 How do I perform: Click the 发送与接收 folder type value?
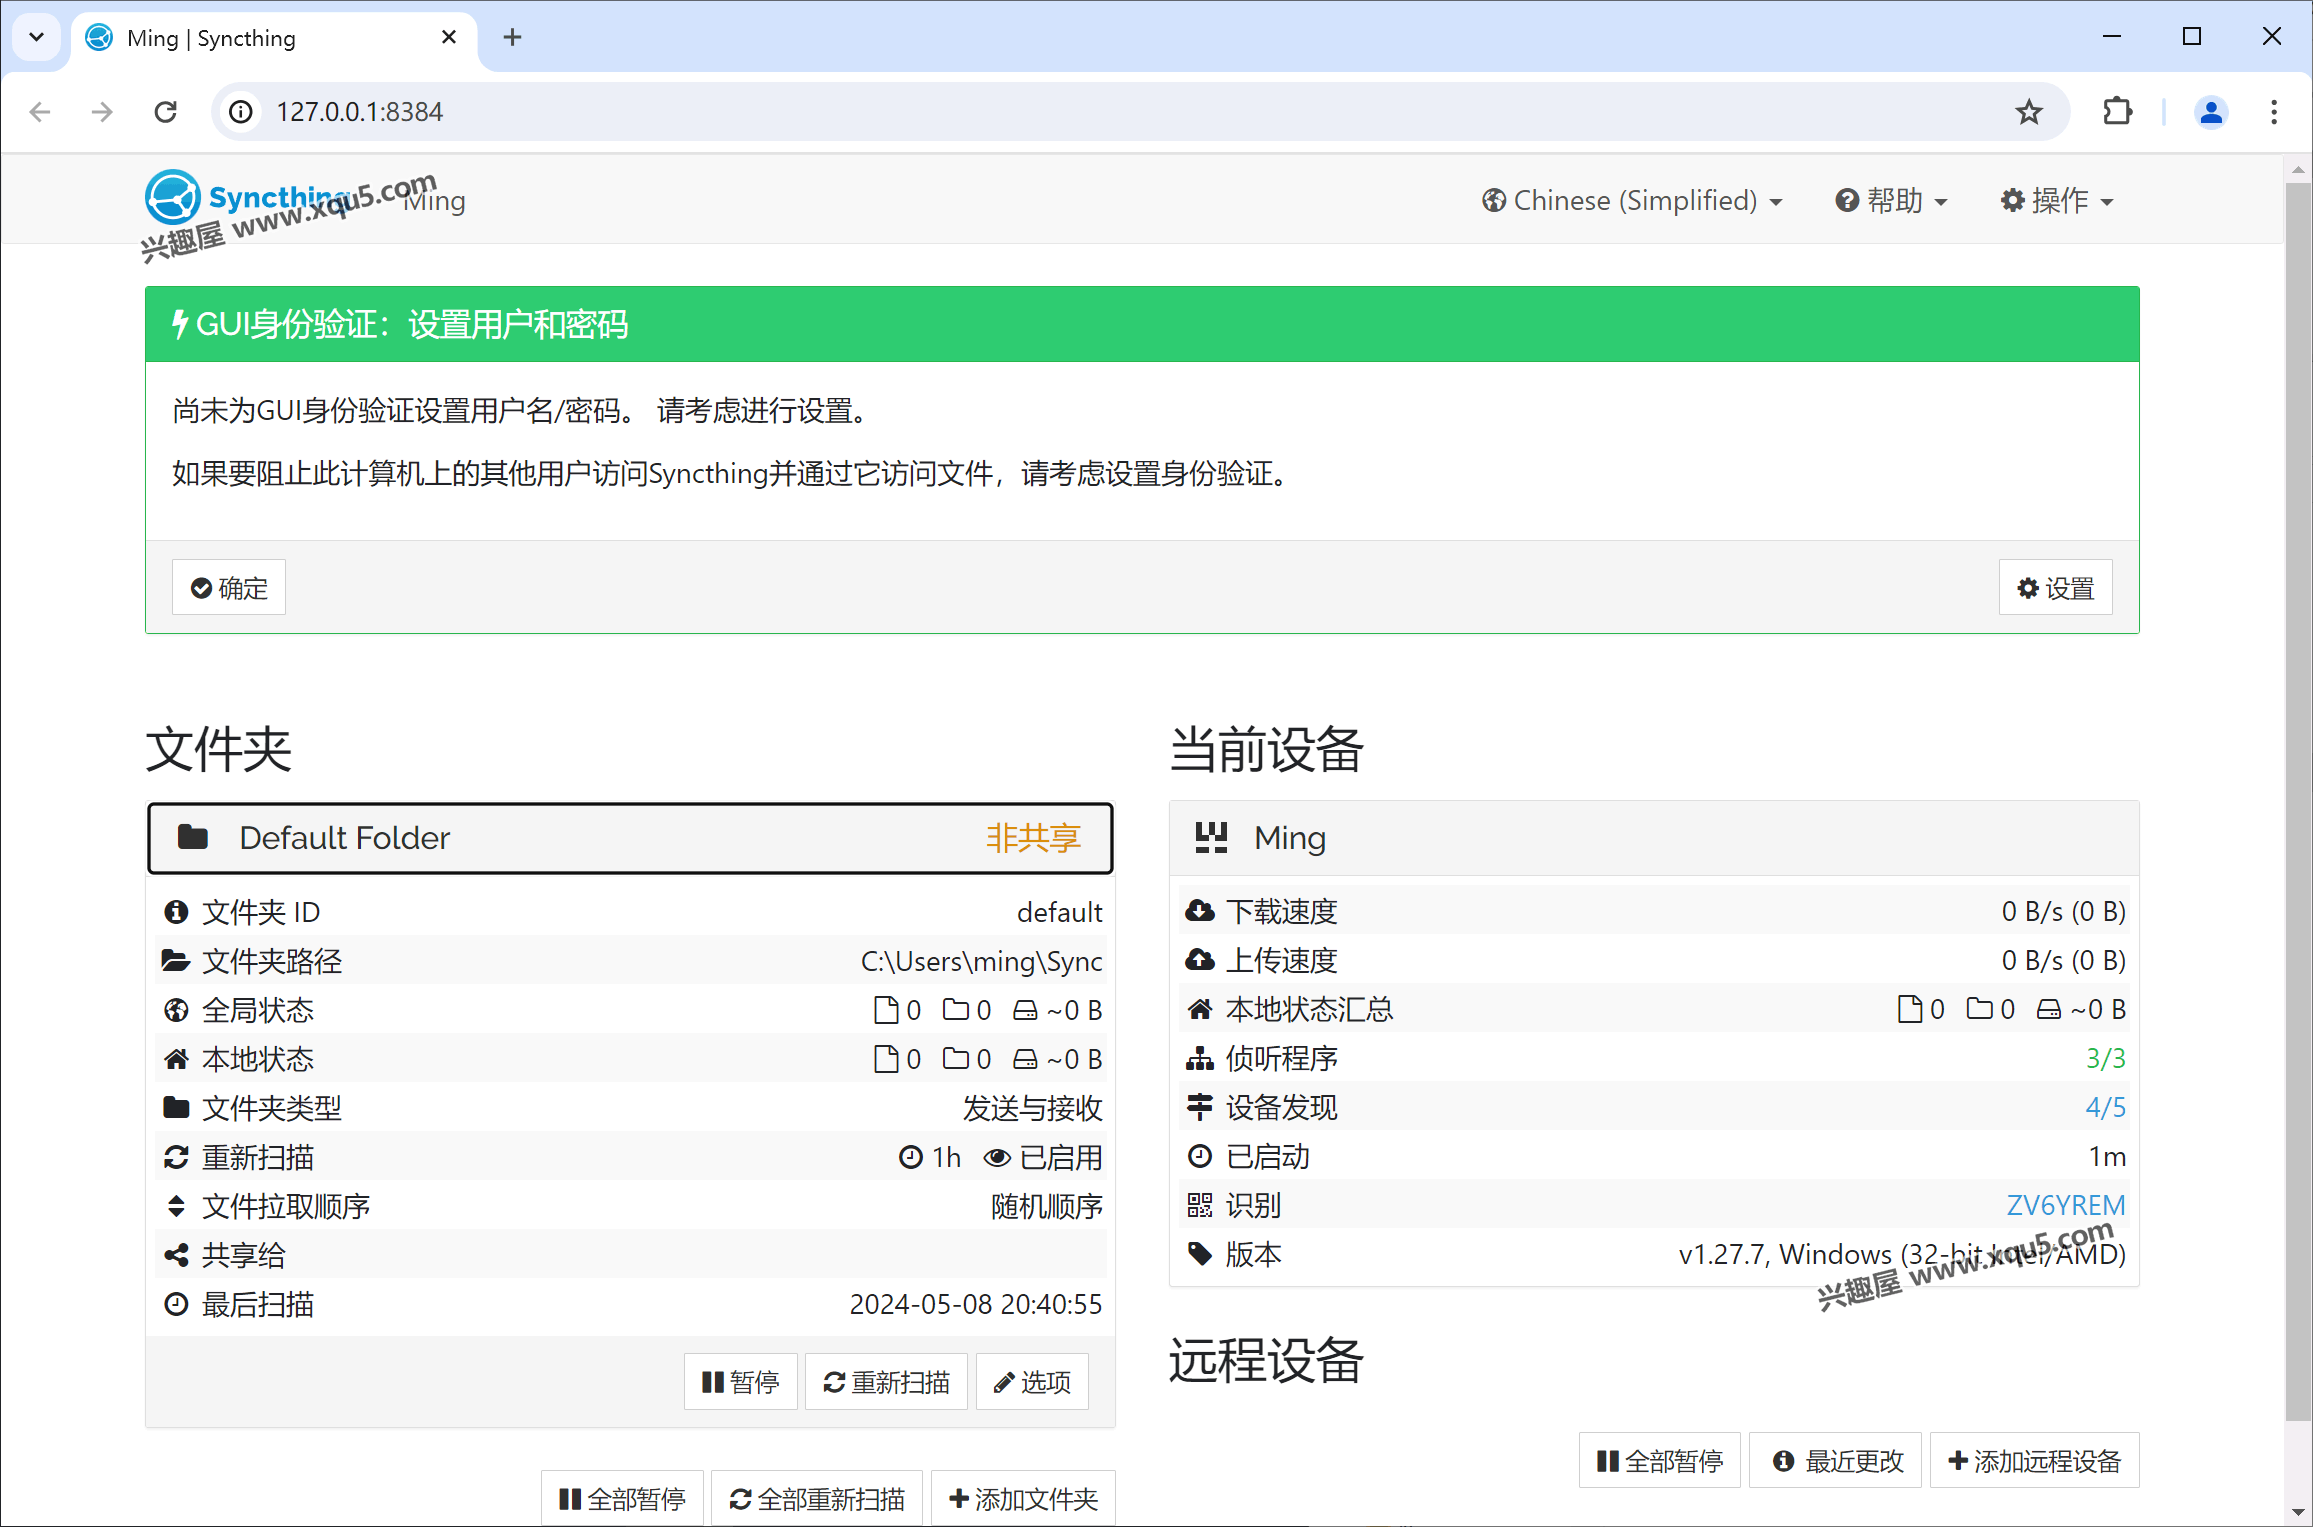[x=1032, y=1108]
